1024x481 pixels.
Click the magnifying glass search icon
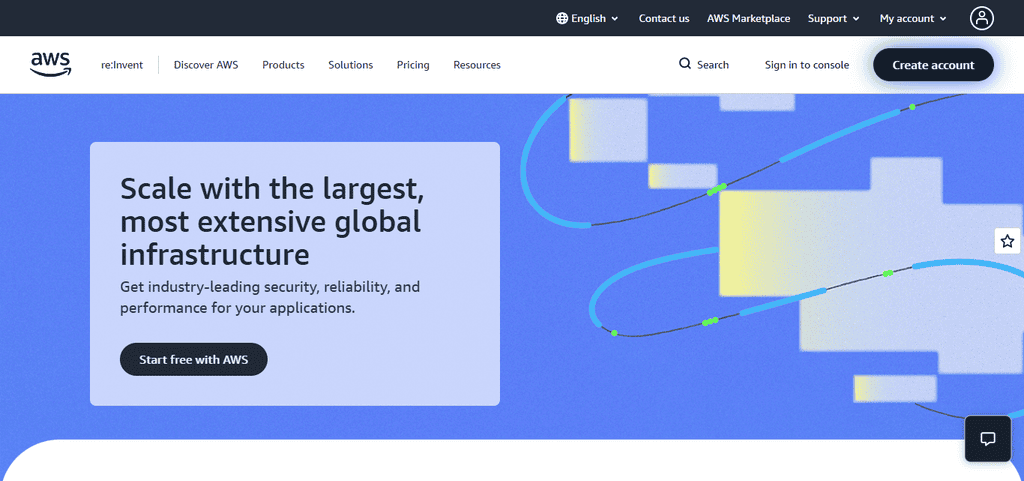(x=684, y=64)
